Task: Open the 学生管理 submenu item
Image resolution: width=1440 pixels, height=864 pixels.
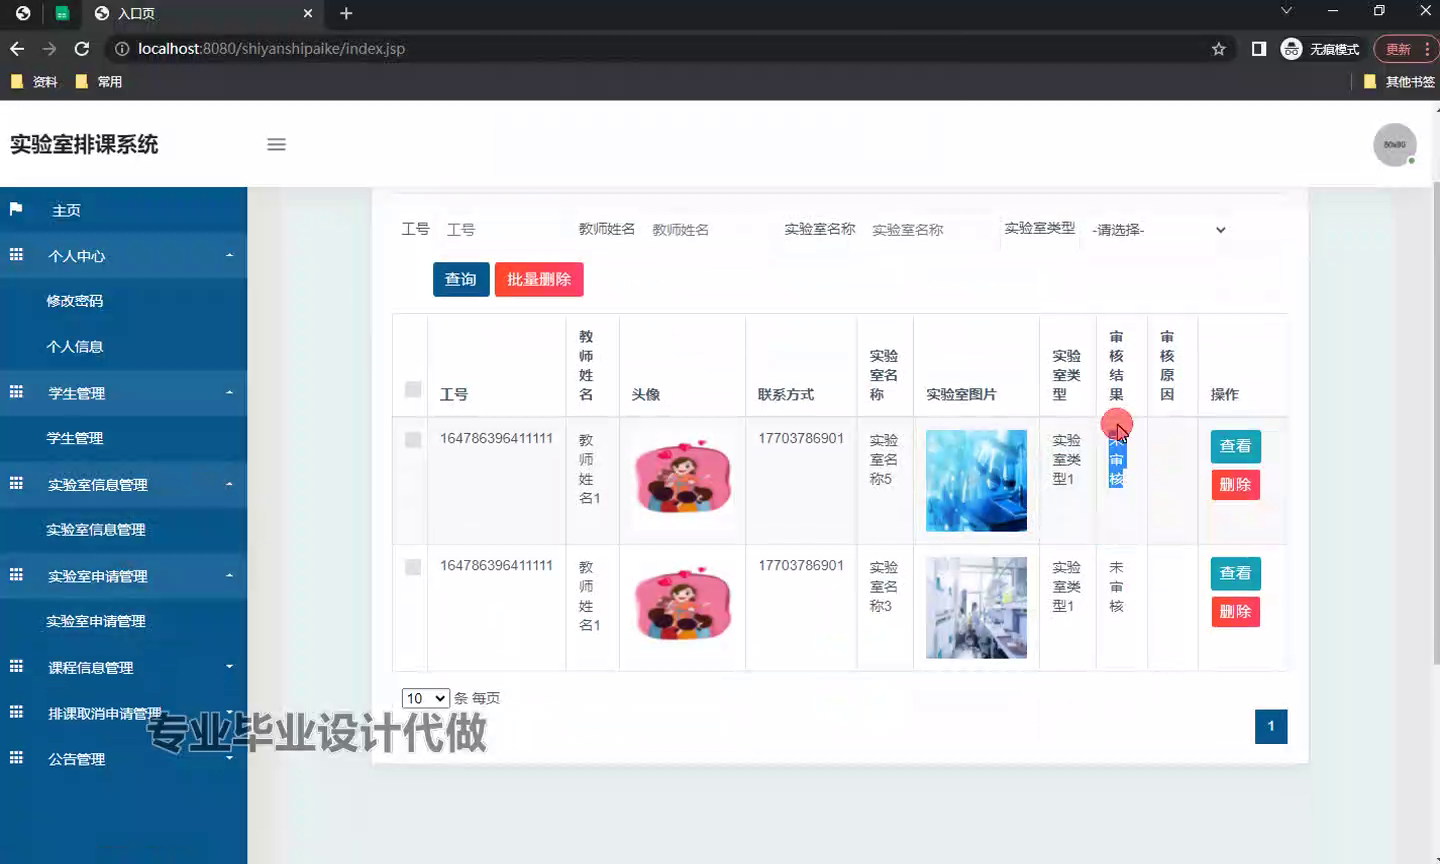Action: (74, 438)
